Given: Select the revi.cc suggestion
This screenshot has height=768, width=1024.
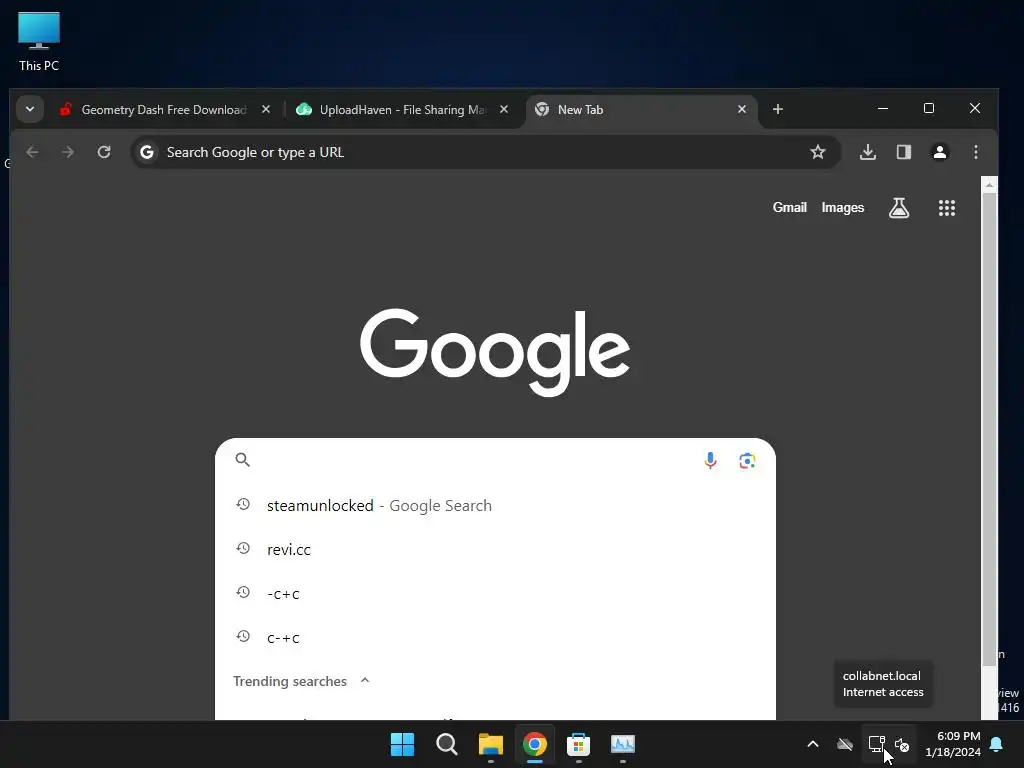Looking at the screenshot, I should (495, 549).
